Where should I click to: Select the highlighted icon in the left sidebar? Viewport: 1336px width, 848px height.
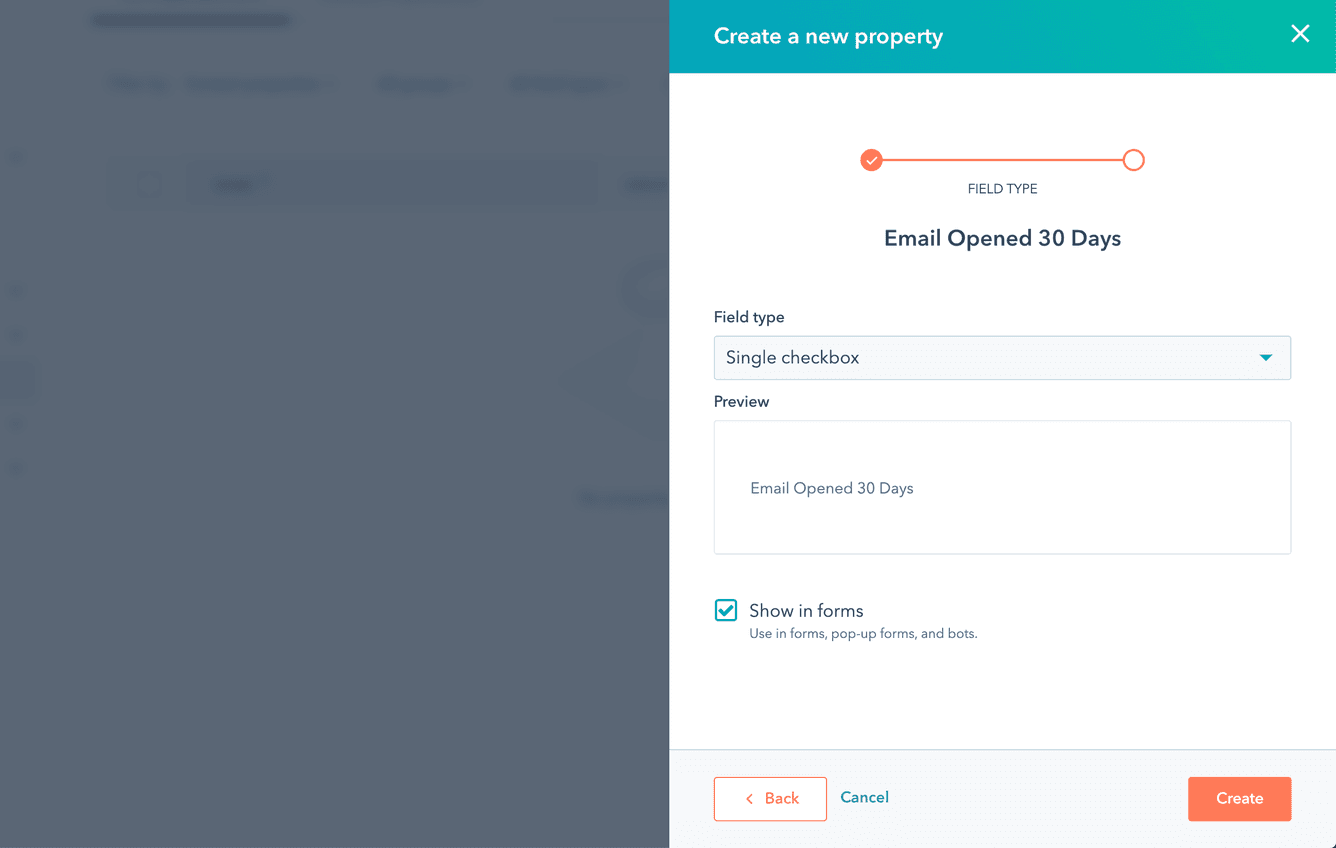tap(15, 378)
